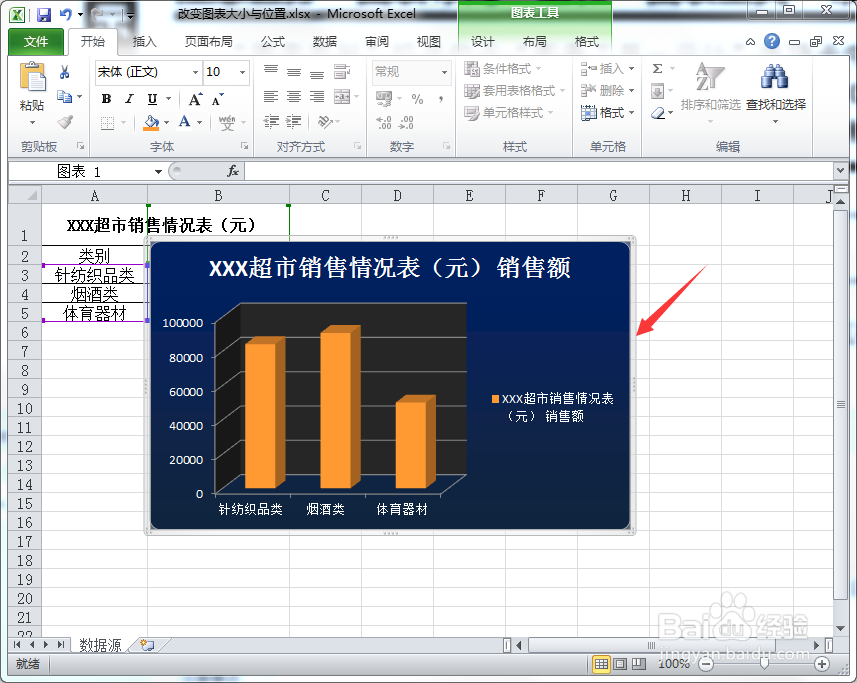Click Align Text Right icon
This screenshot has height=683, width=857.
pyautogui.click(x=317, y=97)
